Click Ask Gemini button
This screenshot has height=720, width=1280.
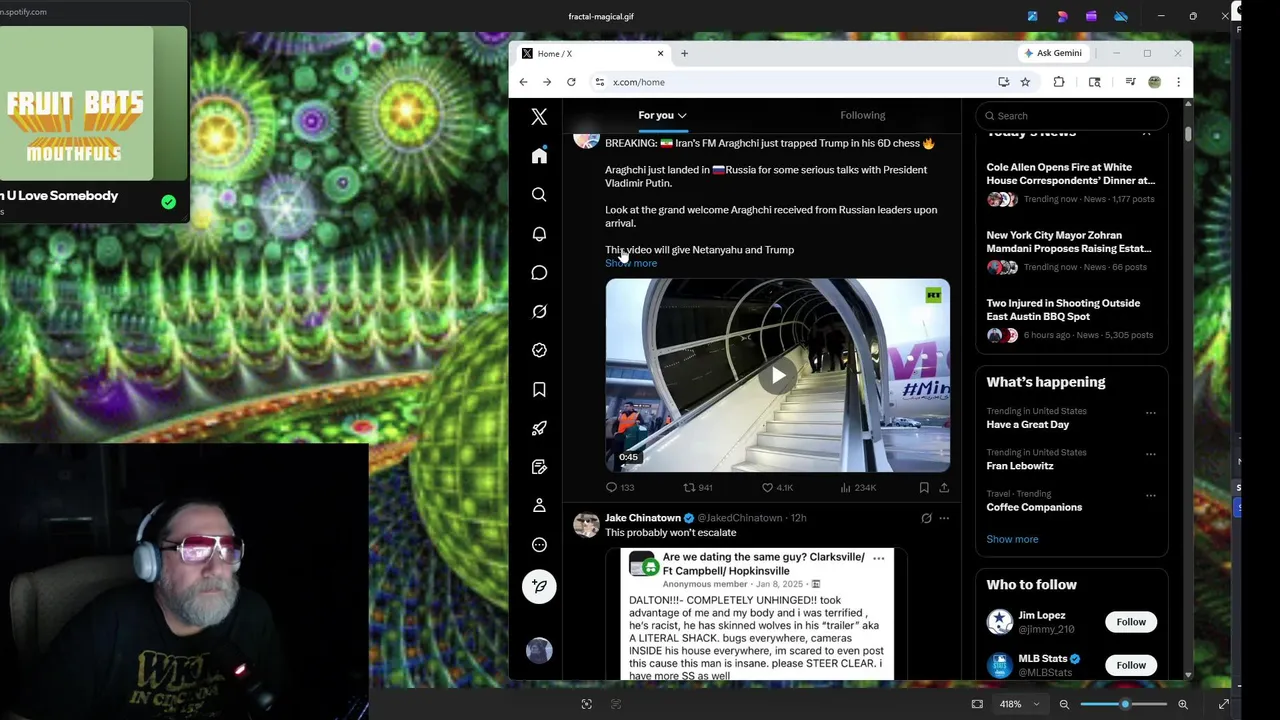coord(1052,53)
